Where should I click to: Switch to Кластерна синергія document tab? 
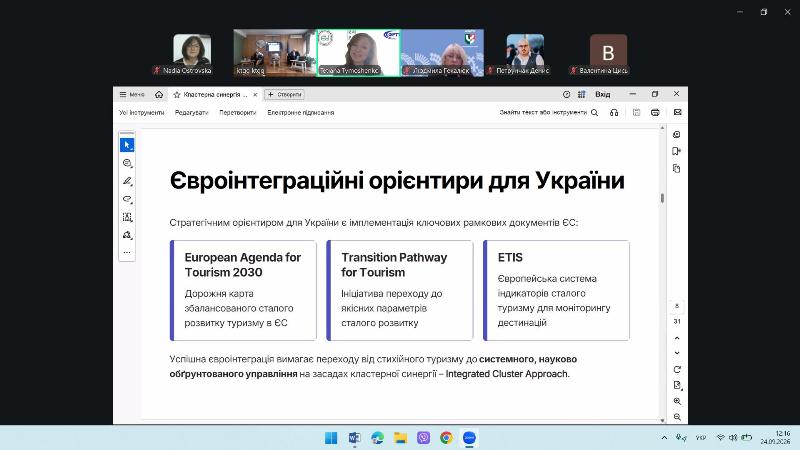pos(215,94)
